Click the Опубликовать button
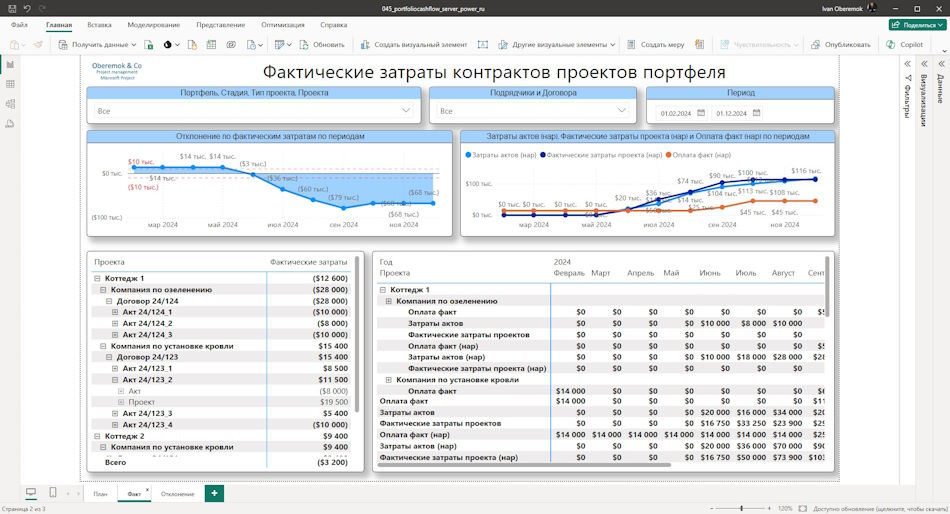 click(840, 45)
